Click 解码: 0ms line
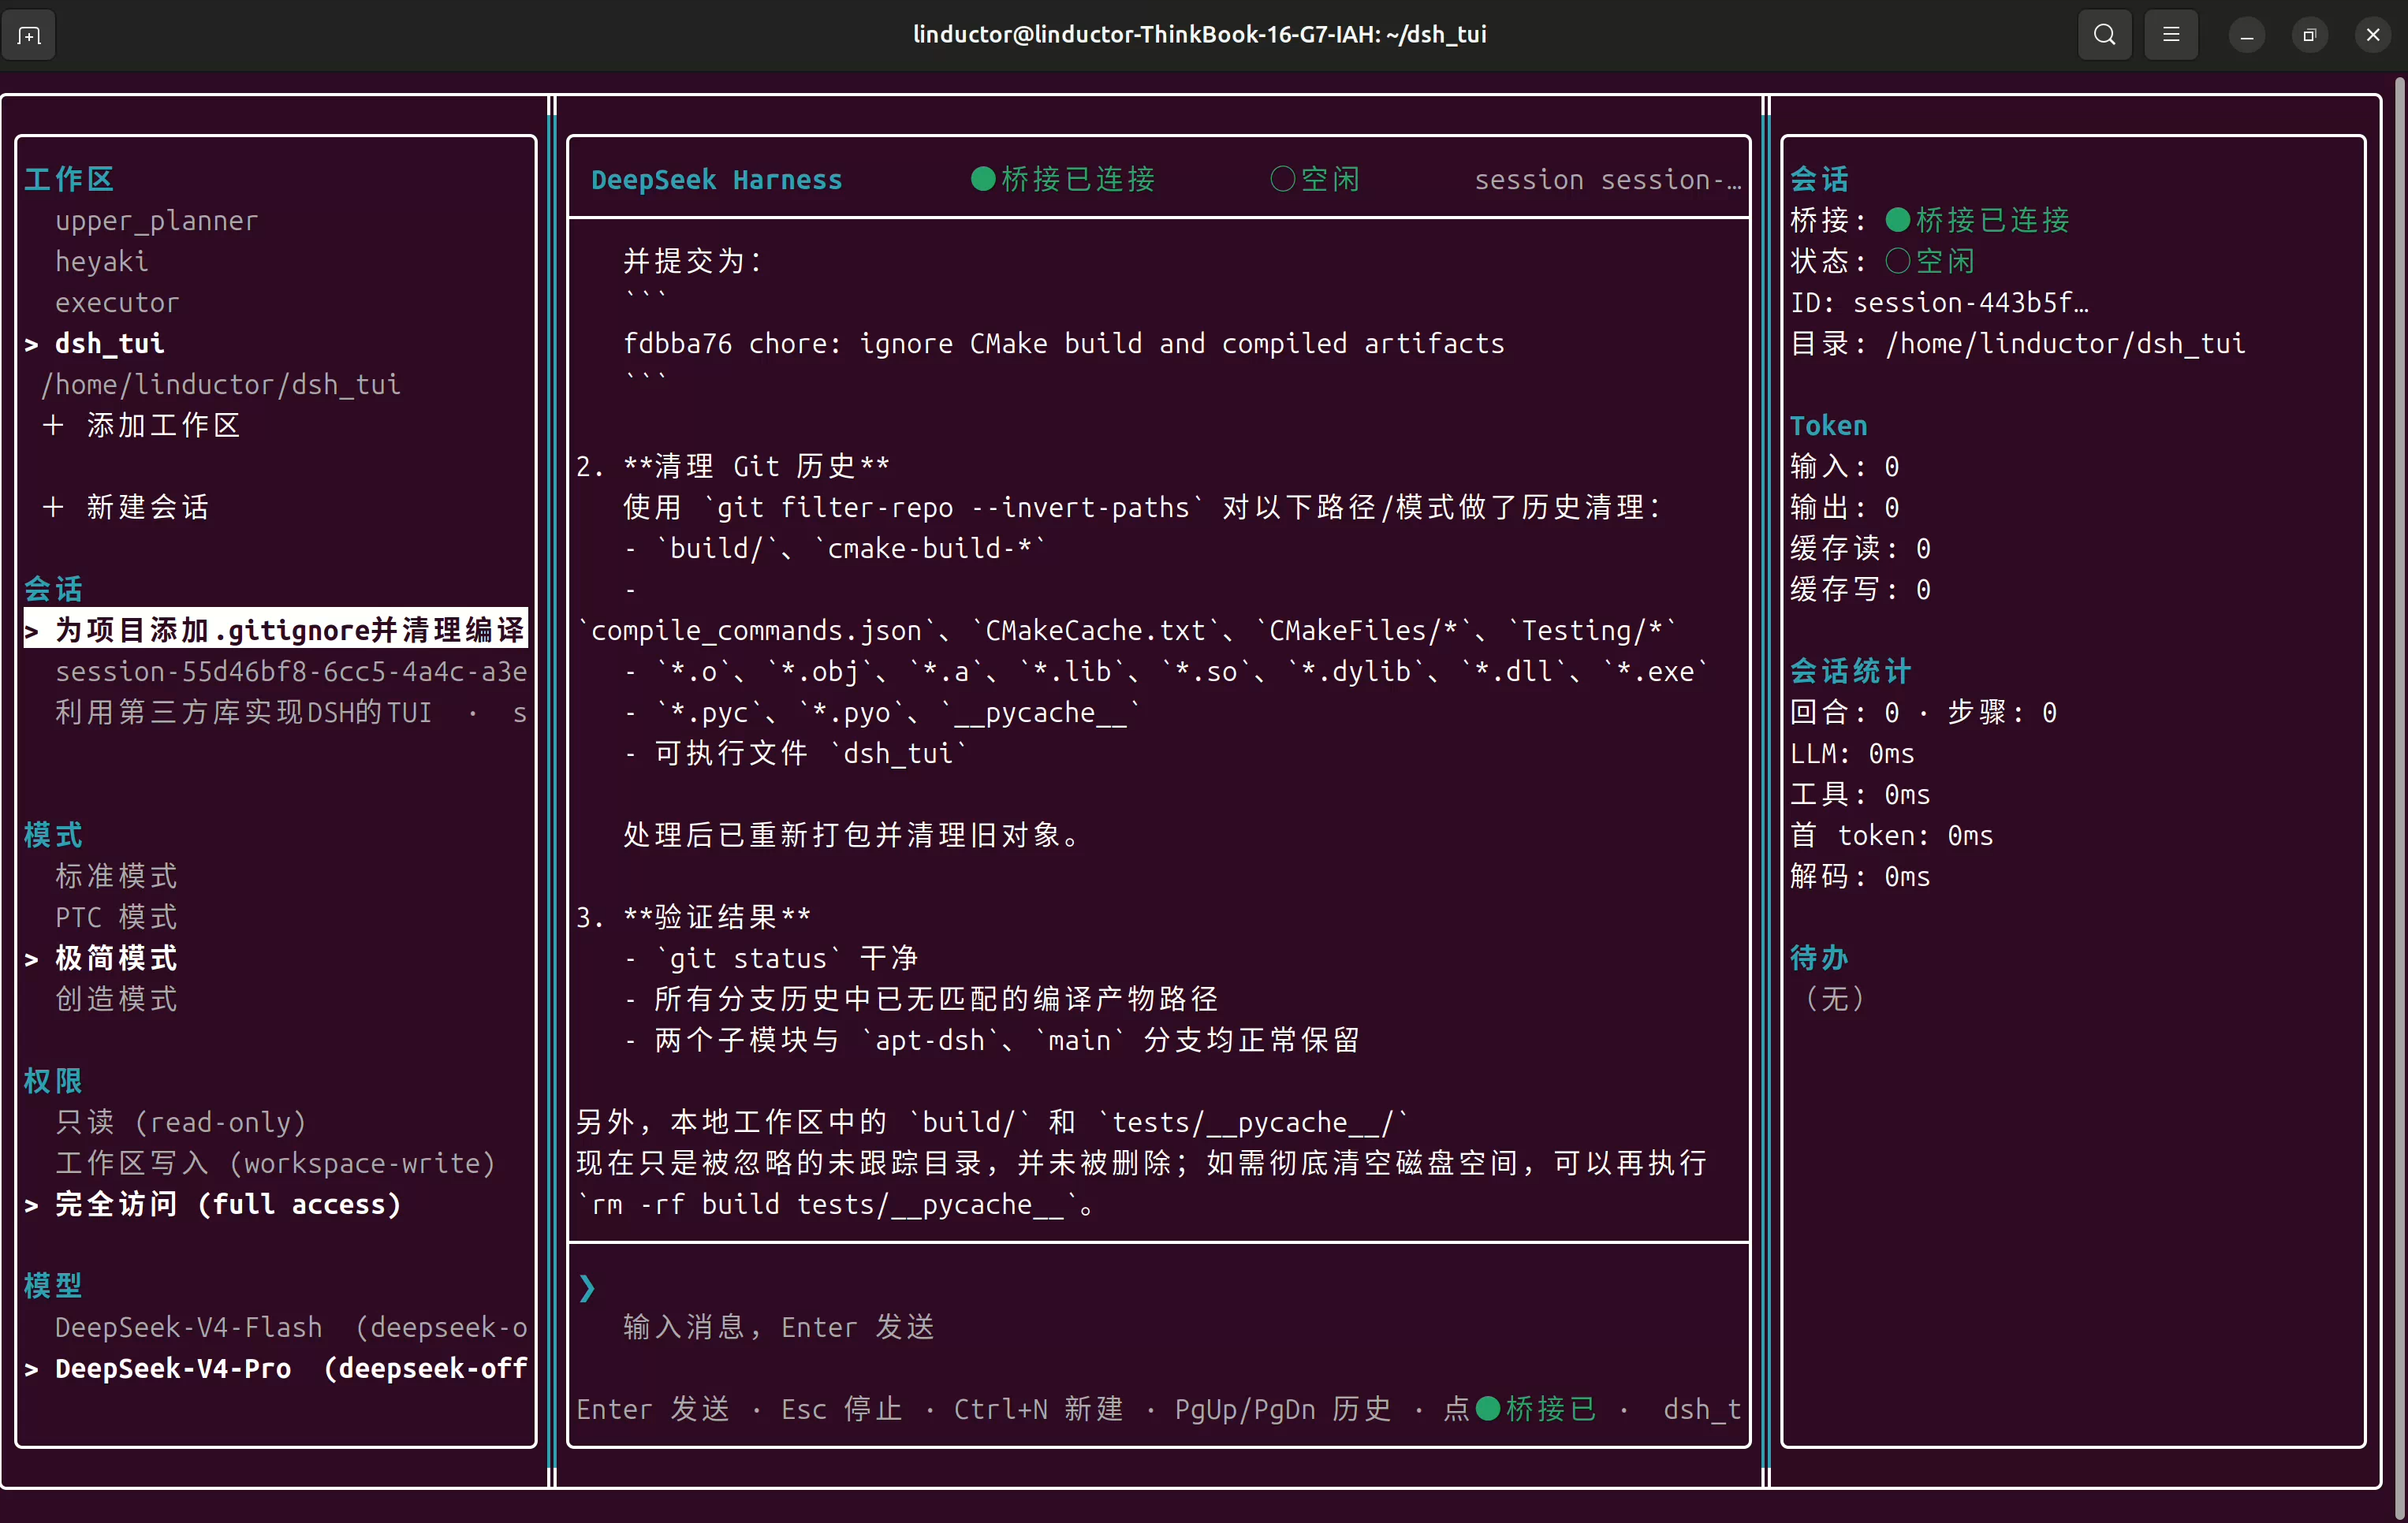Viewport: 2408px width, 1523px height. pyautogui.click(x=1861, y=876)
